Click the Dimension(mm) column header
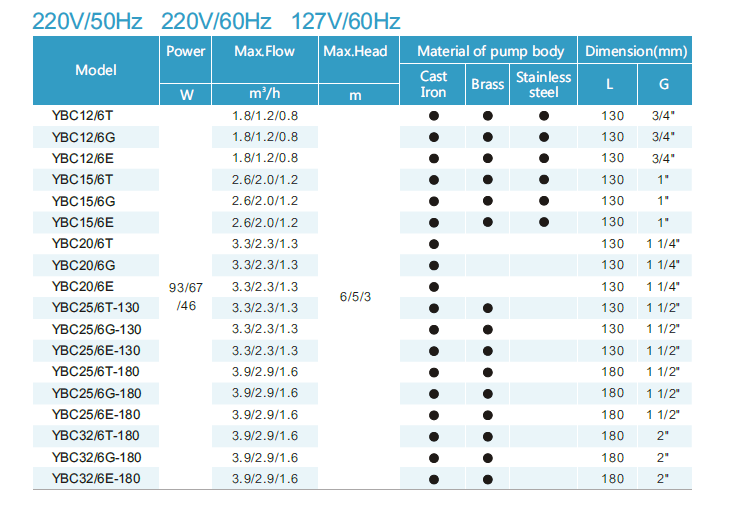Viewport: 731px width, 508px height. pos(636,51)
